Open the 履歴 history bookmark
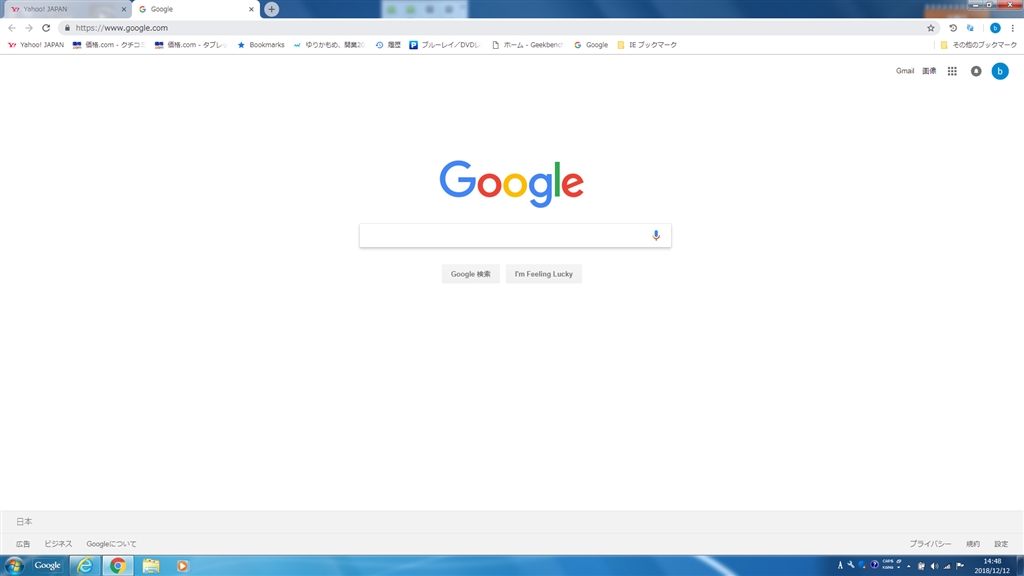This screenshot has width=1024, height=576. 388,45
